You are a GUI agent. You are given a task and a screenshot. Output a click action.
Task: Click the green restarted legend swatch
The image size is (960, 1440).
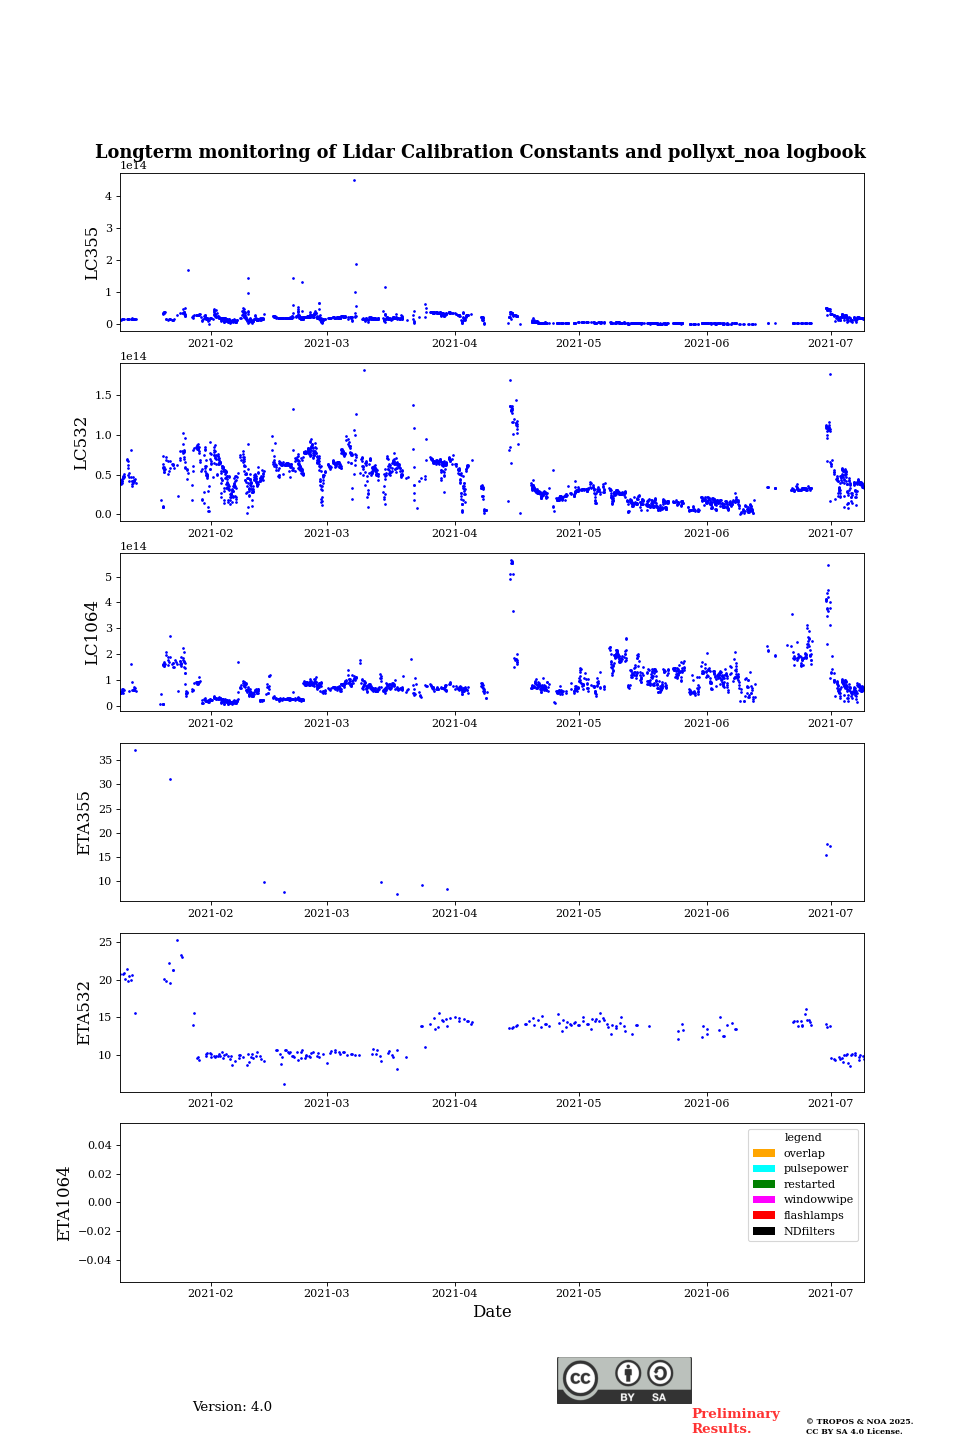point(763,1184)
